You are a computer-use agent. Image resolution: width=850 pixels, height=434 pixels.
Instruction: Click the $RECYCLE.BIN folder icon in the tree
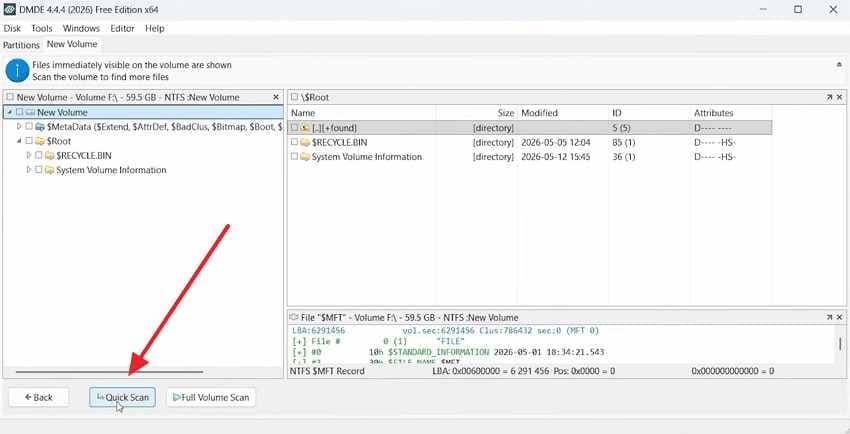click(50, 156)
